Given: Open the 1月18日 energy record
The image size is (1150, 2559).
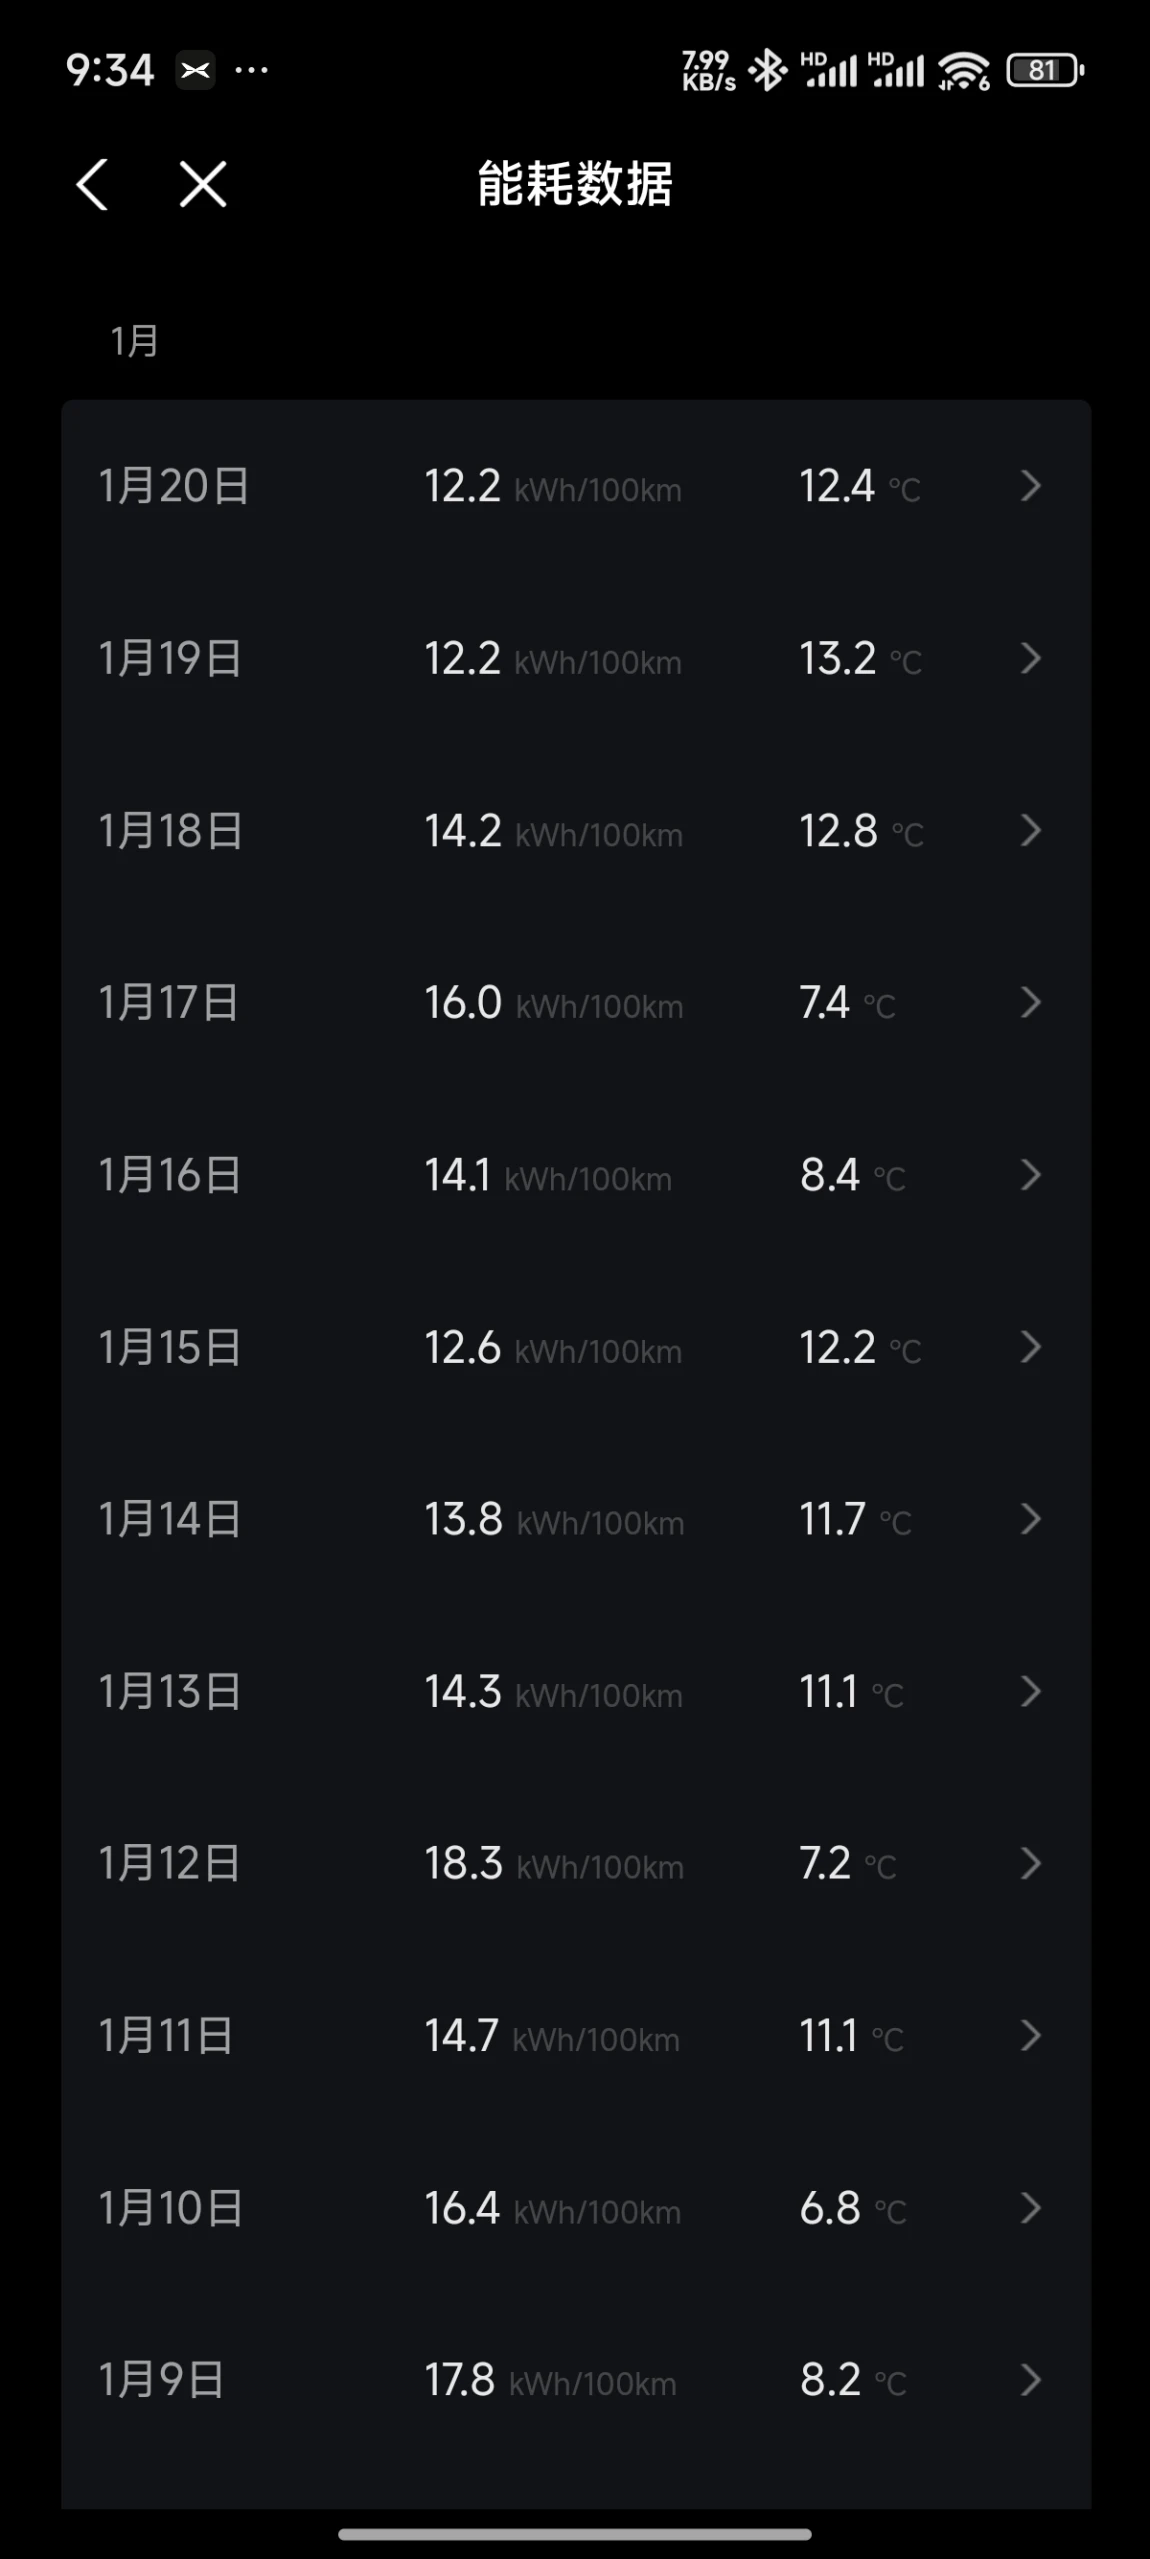Looking at the screenshot, I should (575, 830).
